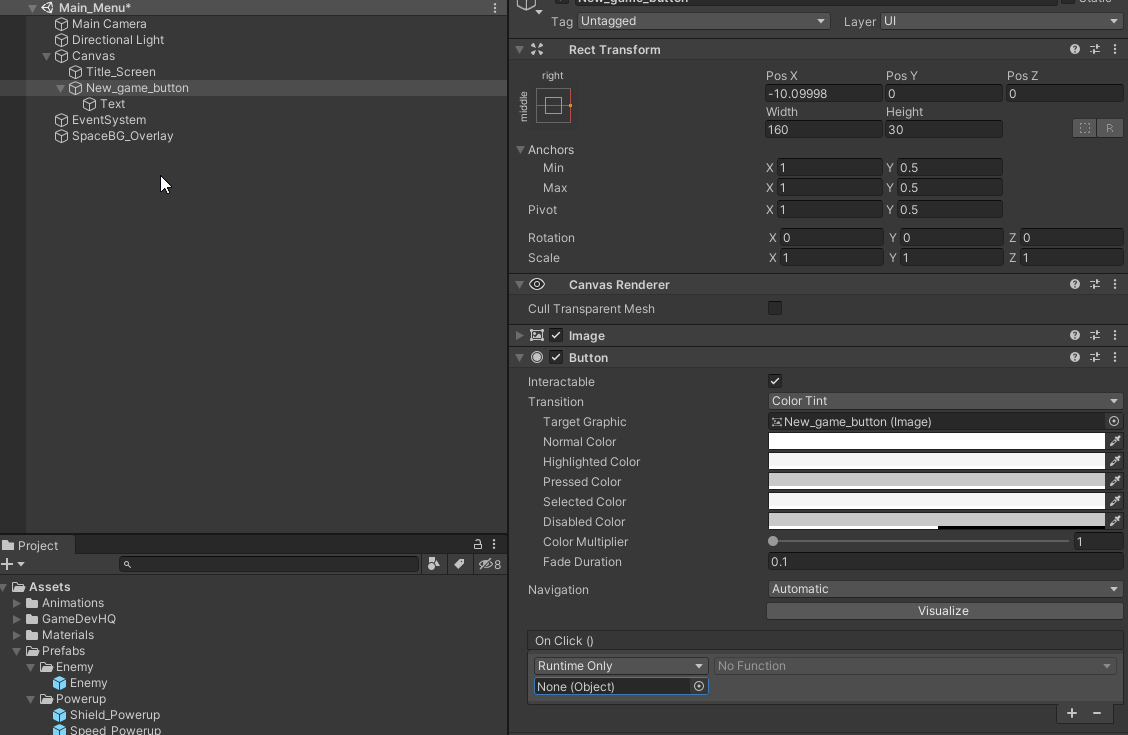Select the Enemy prefab asset
The width and height of the screenshot is (1128, 735).
pos(88,683)
